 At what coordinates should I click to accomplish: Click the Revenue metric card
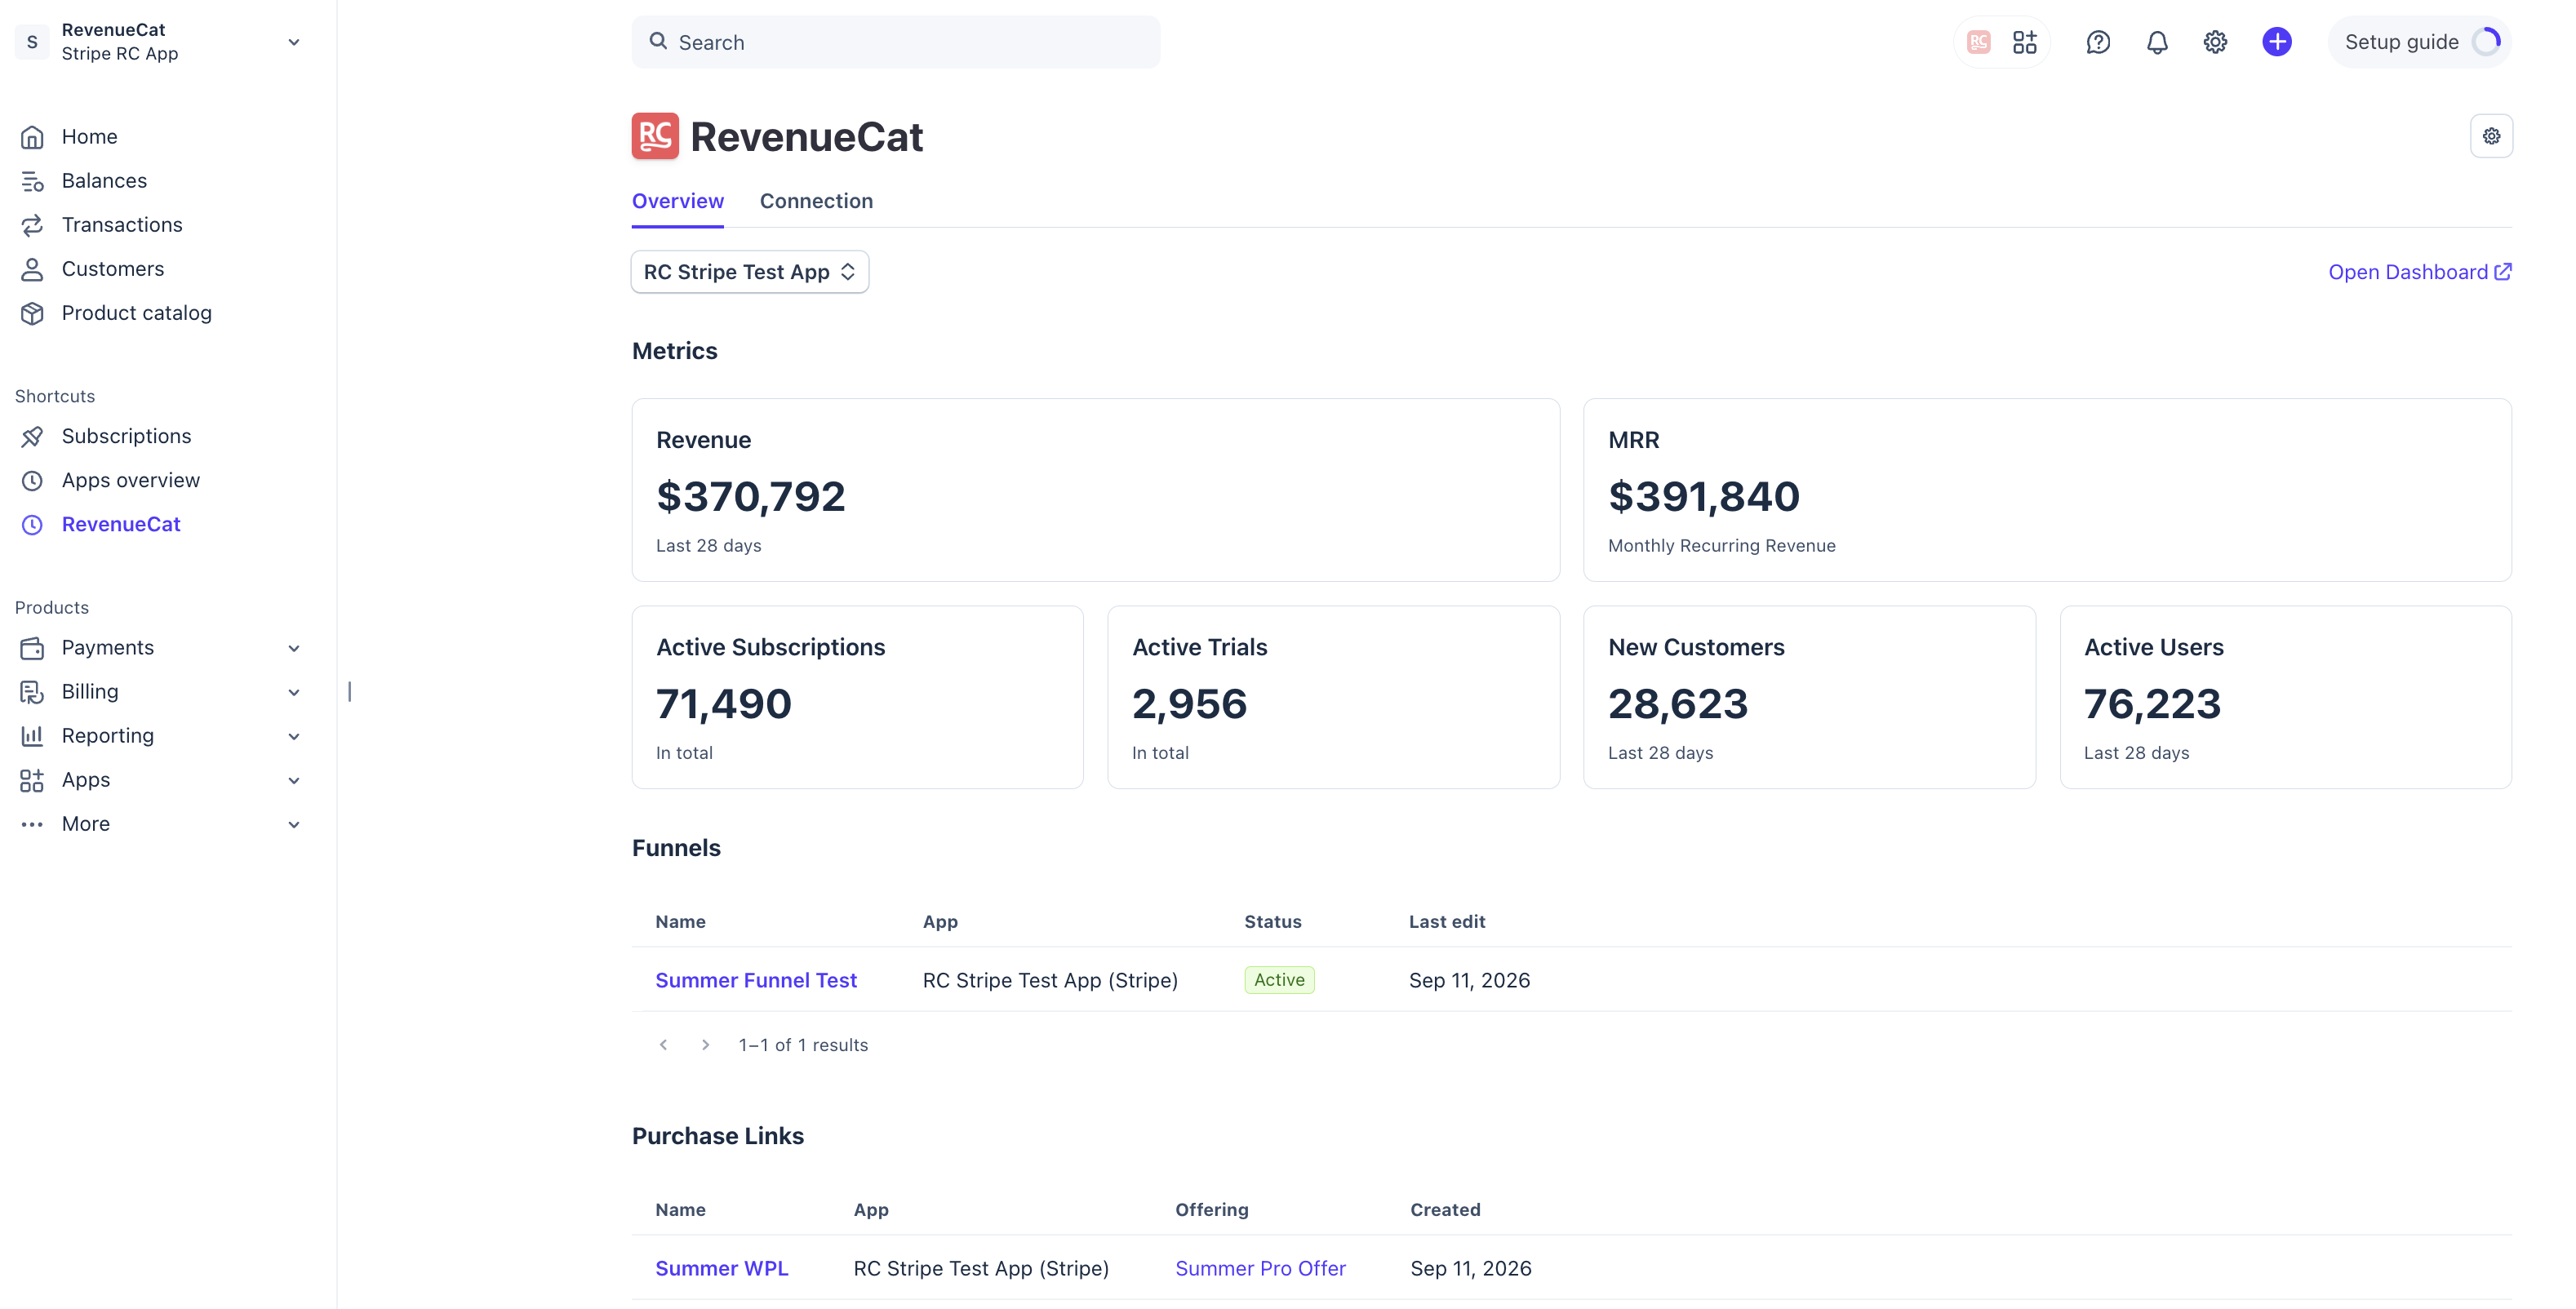coord(1095,490)
